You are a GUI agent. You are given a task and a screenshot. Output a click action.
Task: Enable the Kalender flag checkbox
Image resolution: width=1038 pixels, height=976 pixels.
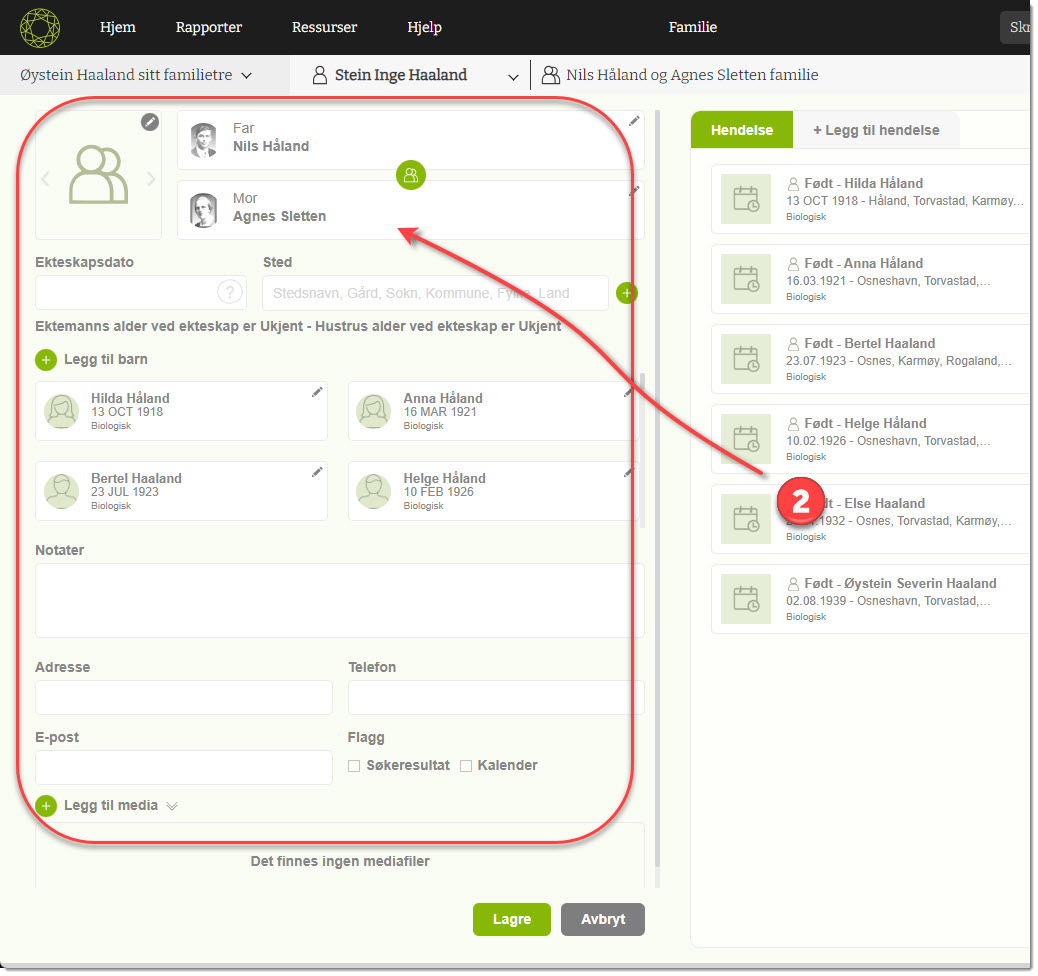coord(466,766)
